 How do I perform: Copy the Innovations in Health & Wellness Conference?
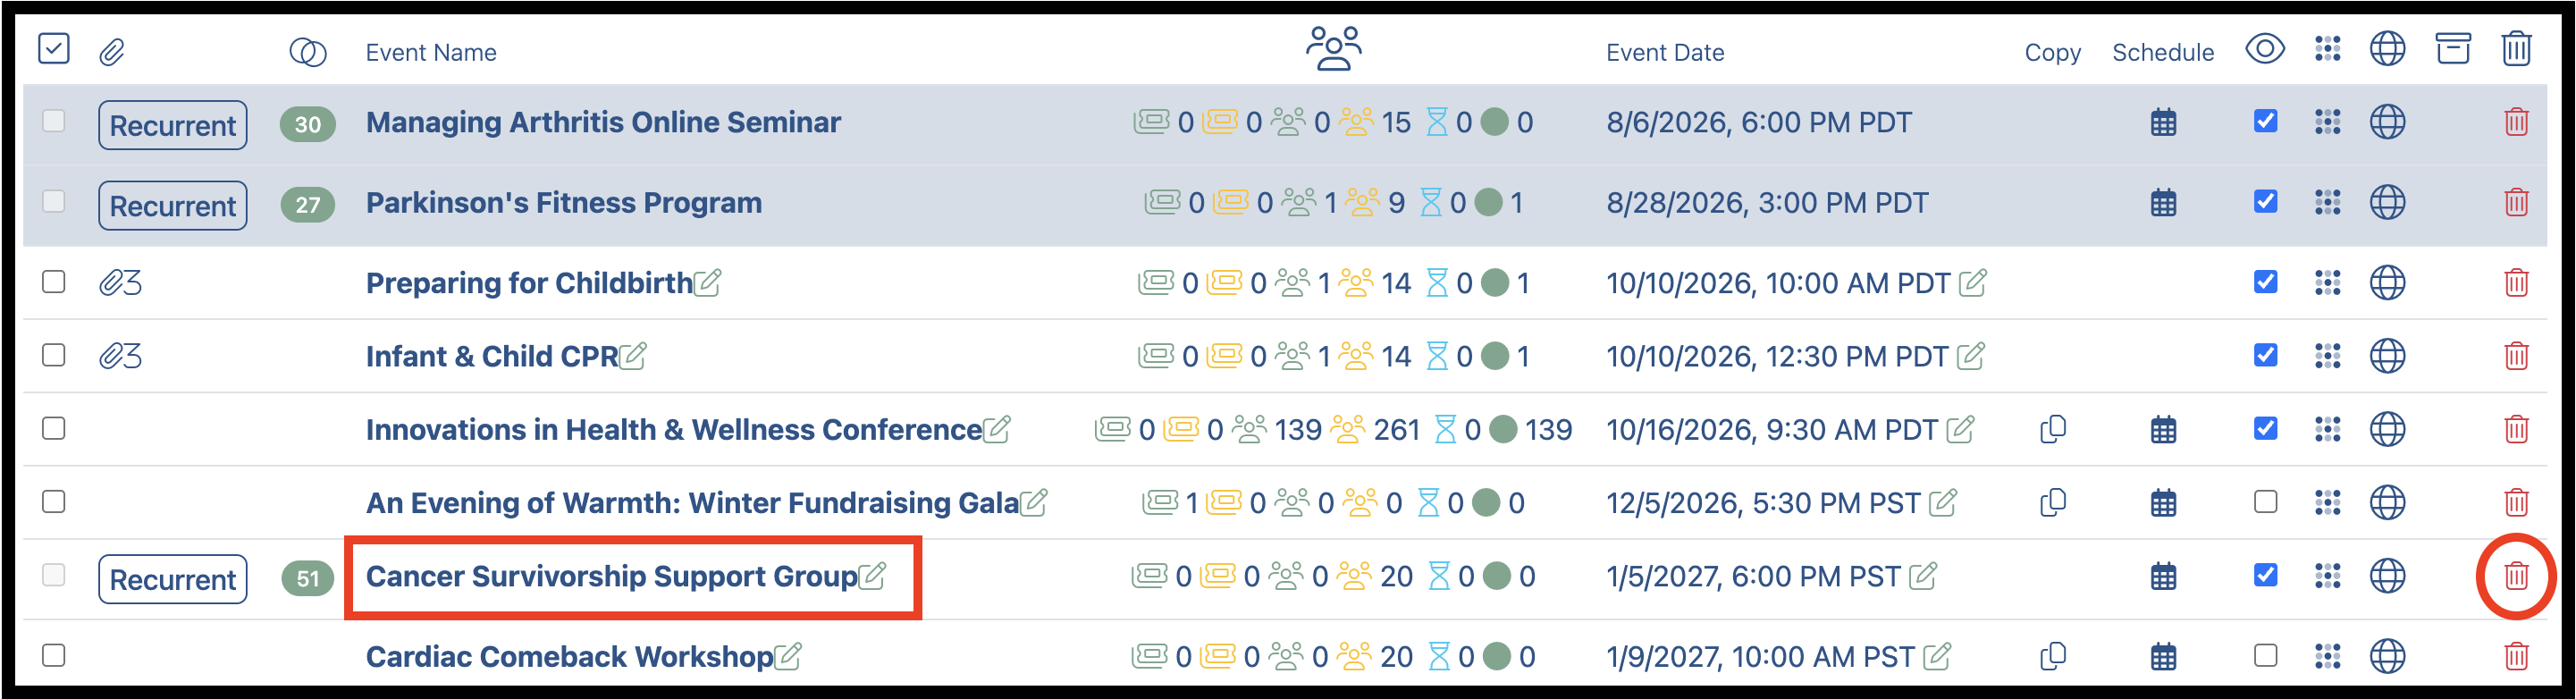pos(2053,429)
